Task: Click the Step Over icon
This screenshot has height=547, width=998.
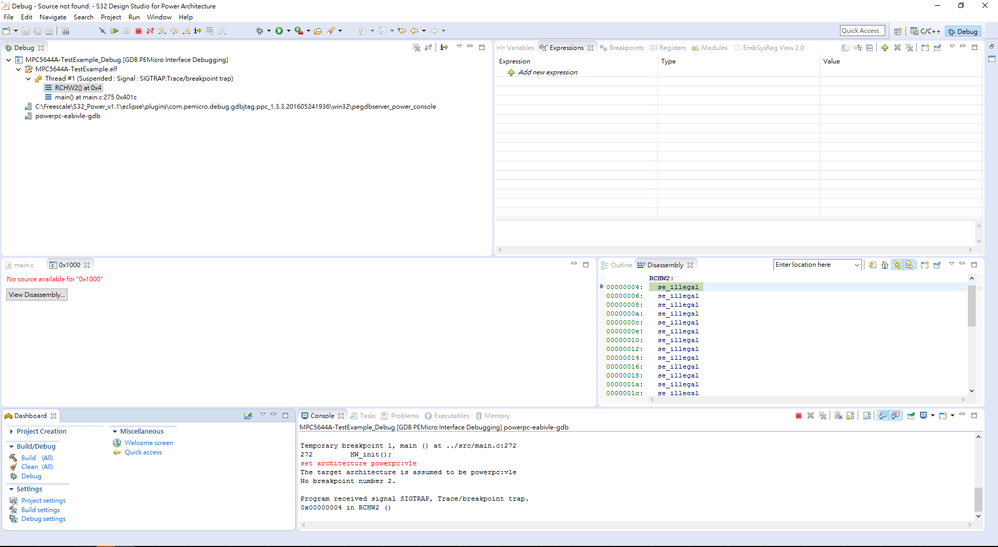Action: (174, 31)
